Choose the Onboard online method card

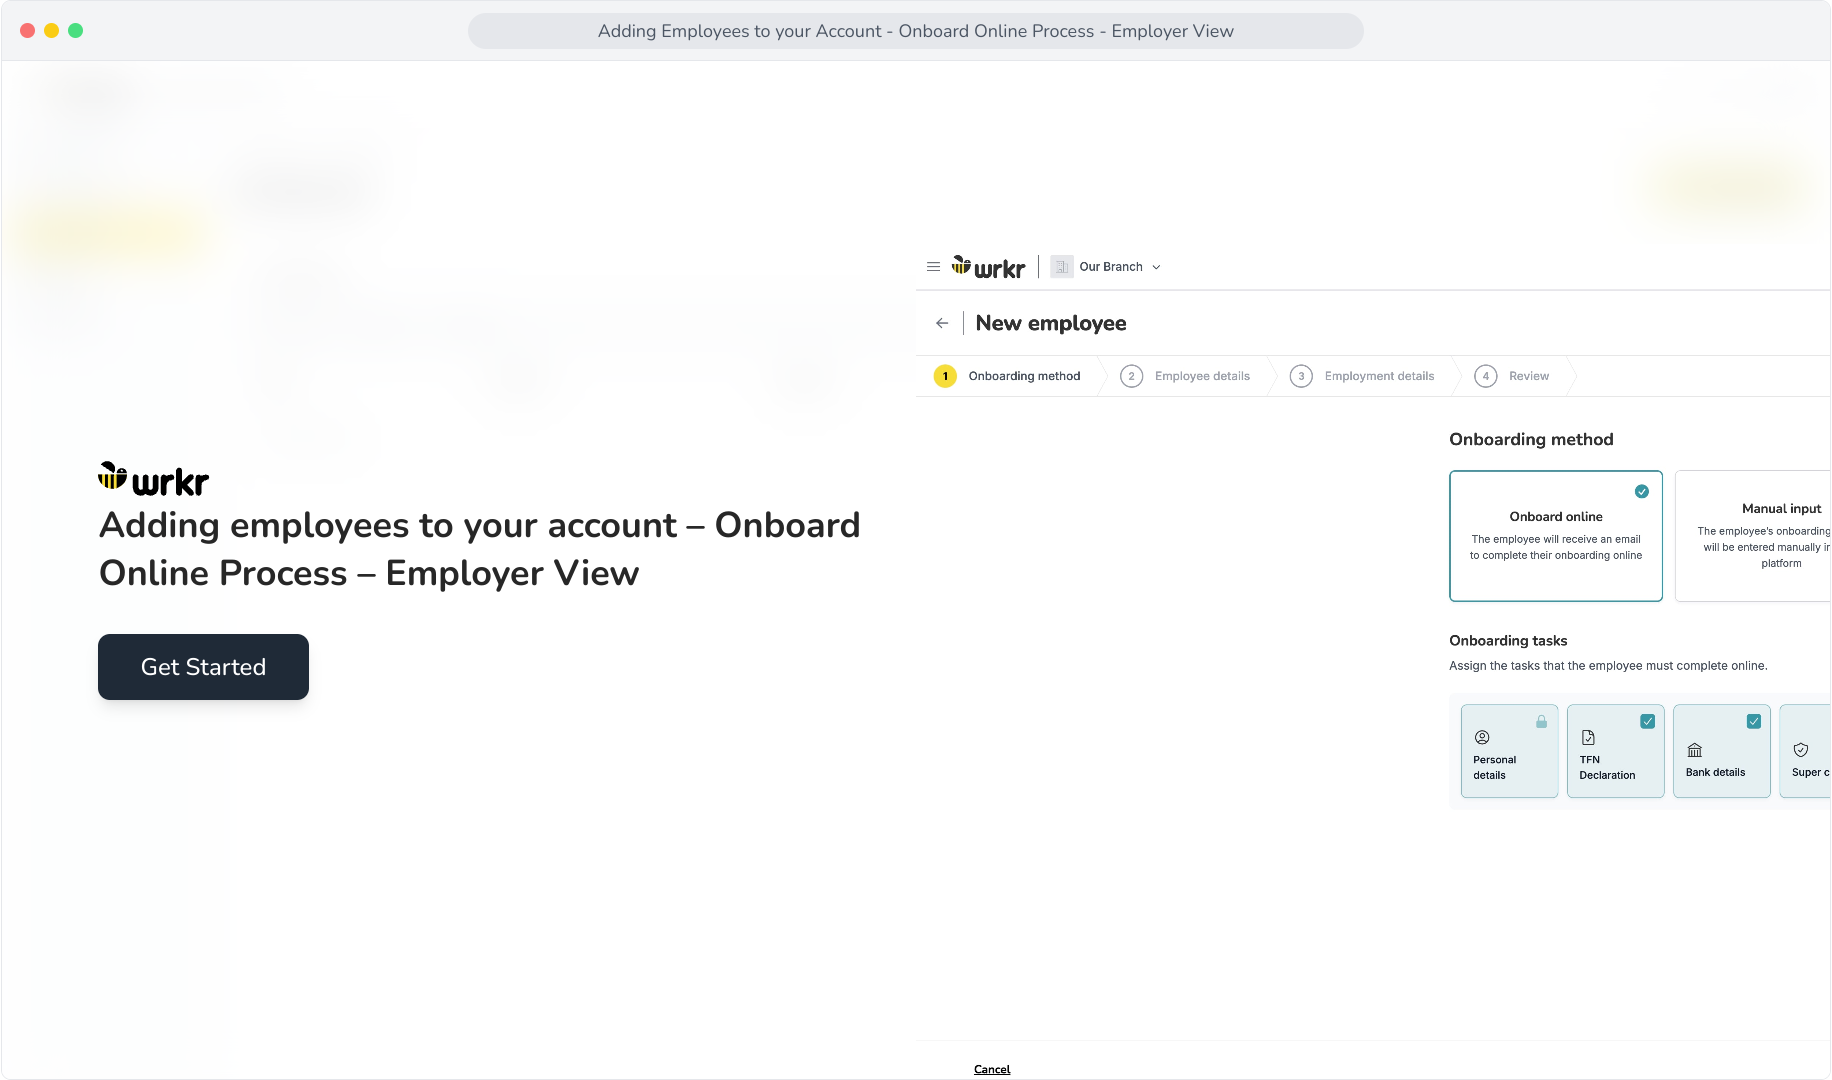point(1556,536)
